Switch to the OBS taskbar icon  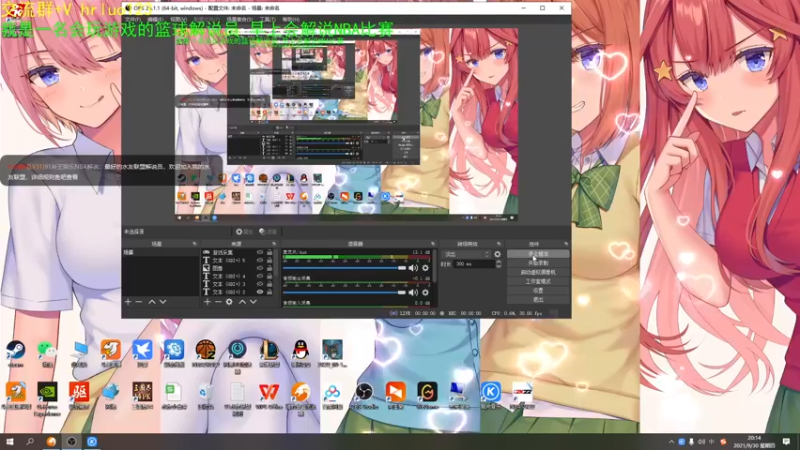click(x=71, y=441)
